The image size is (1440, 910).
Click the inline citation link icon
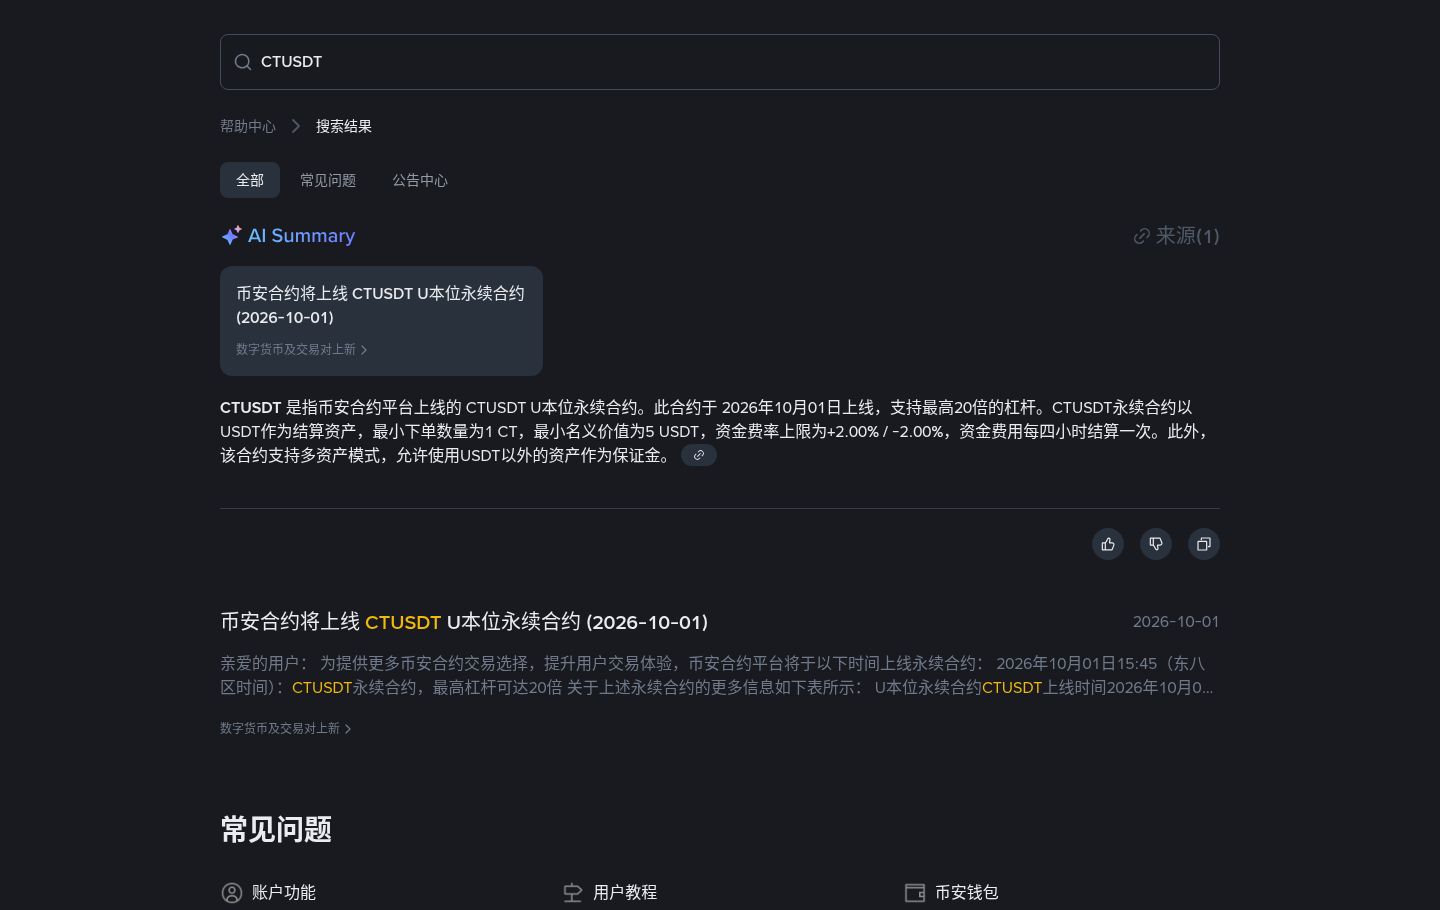click(699, 455)
